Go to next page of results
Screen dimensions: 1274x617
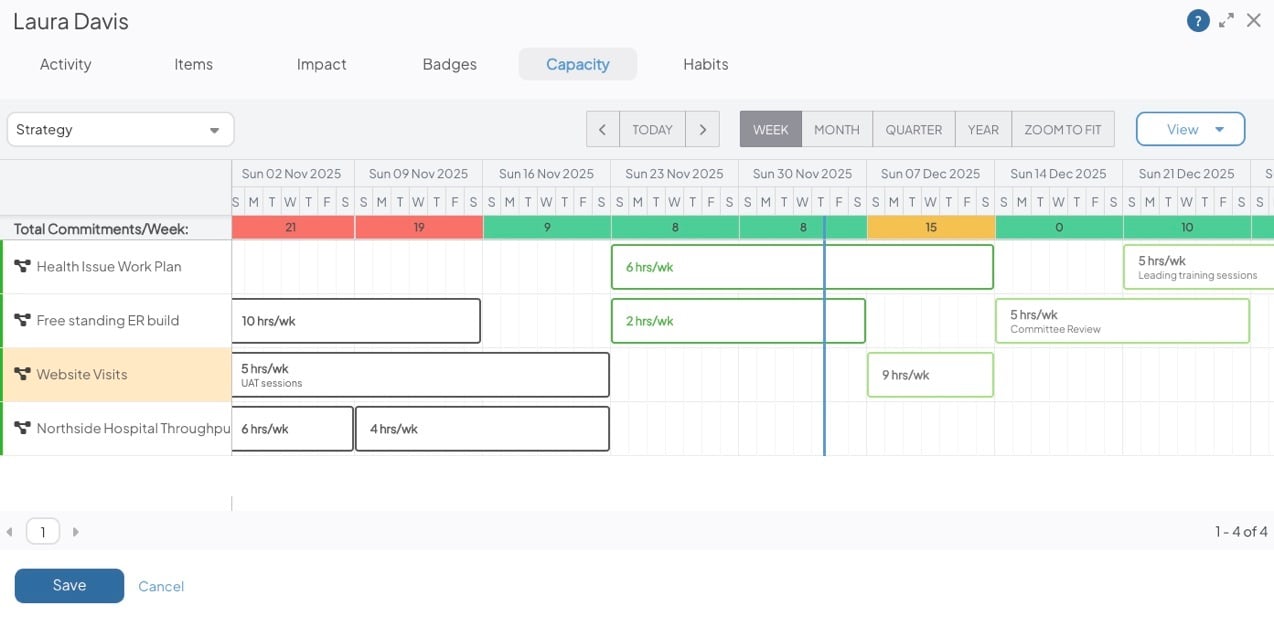pos(75,532)
